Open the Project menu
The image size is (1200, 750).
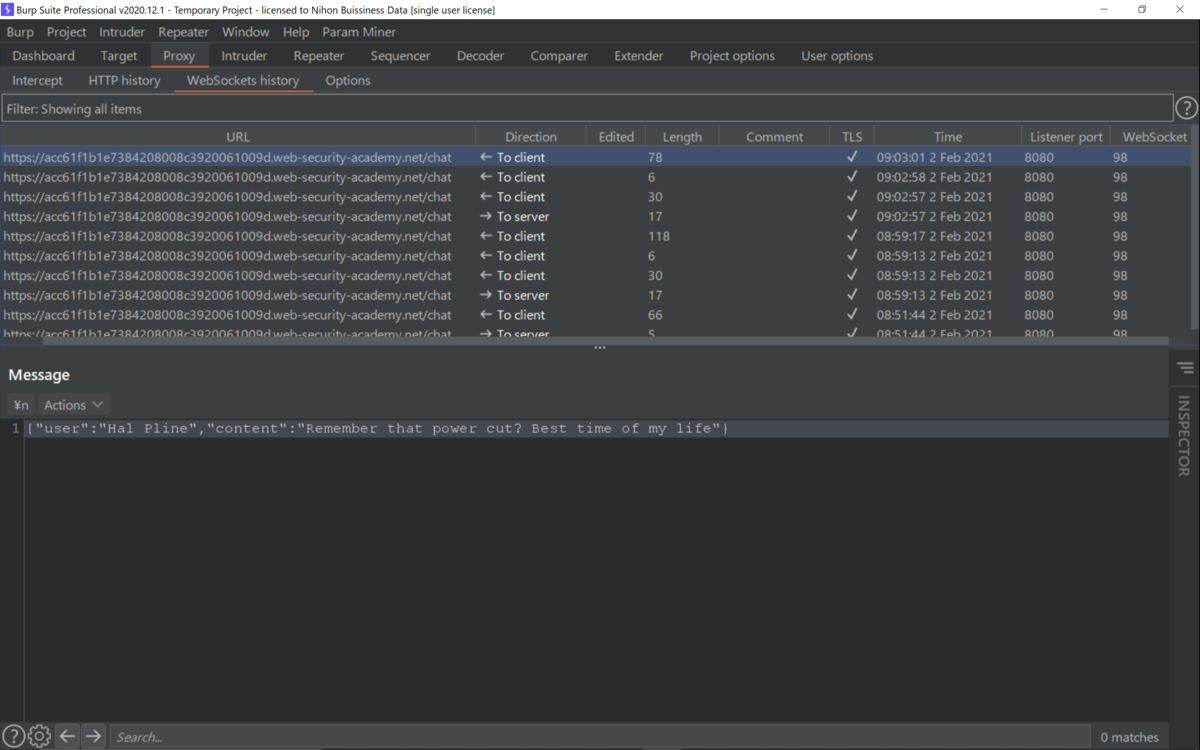coord(67,32)
